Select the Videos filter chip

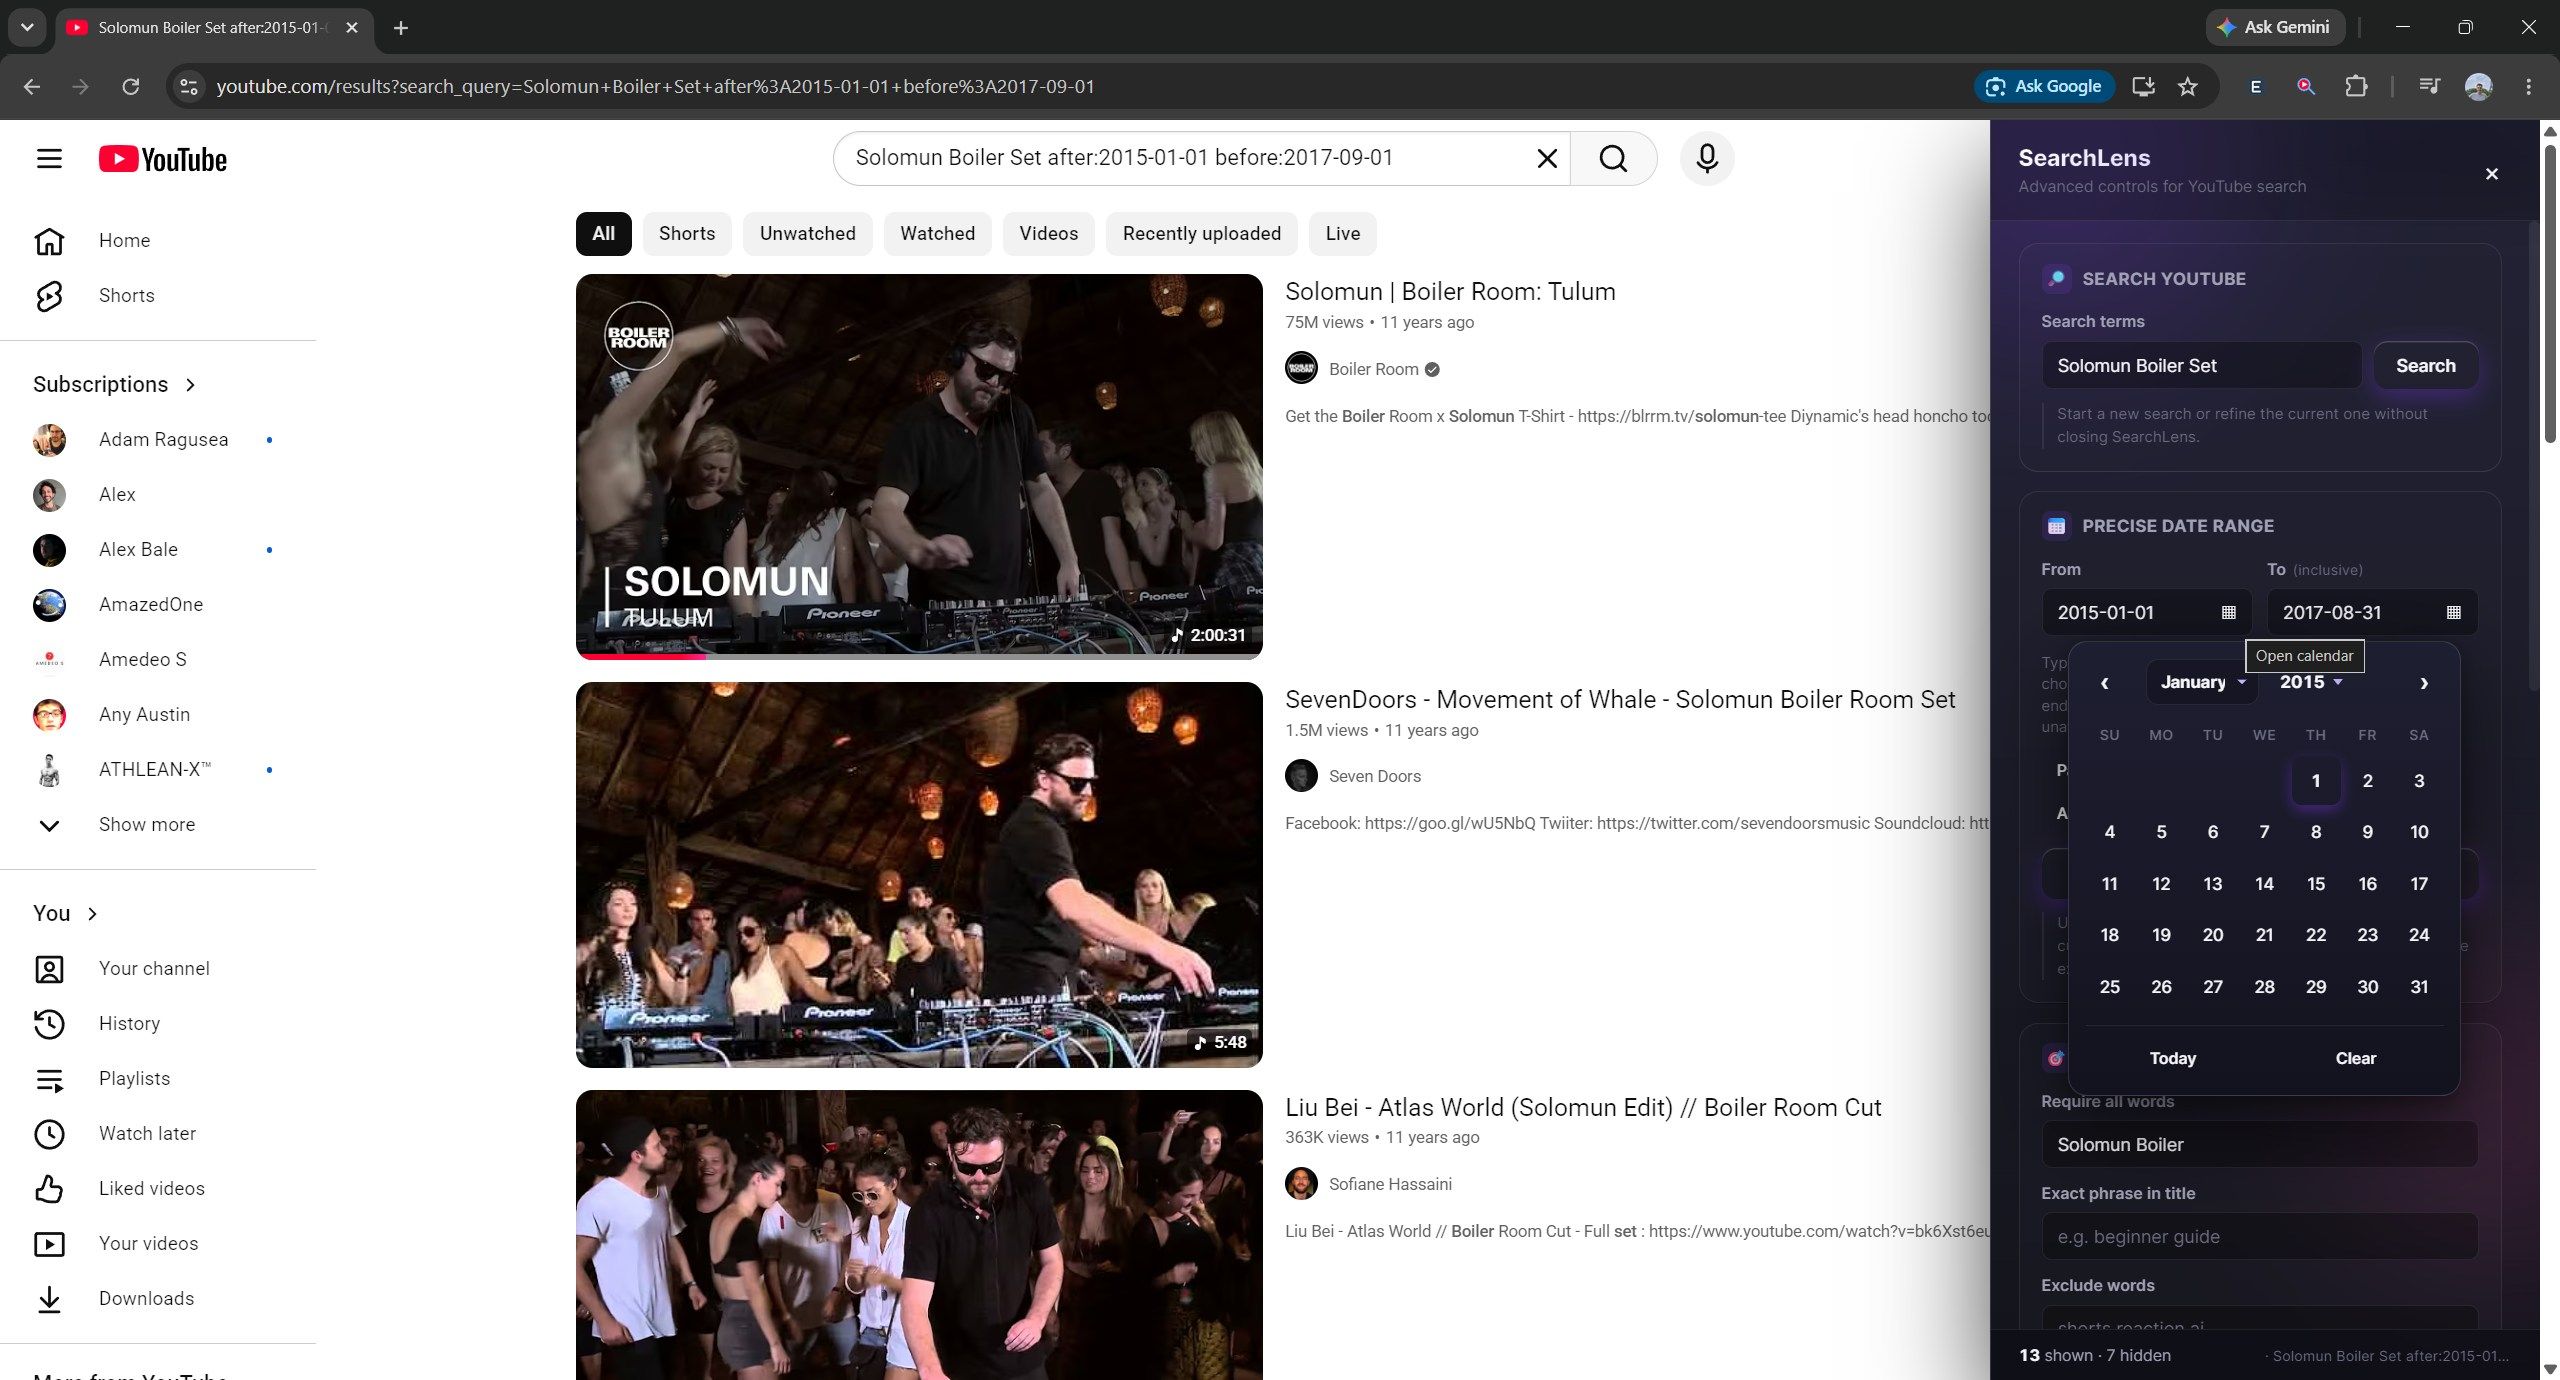[1049, 234]
